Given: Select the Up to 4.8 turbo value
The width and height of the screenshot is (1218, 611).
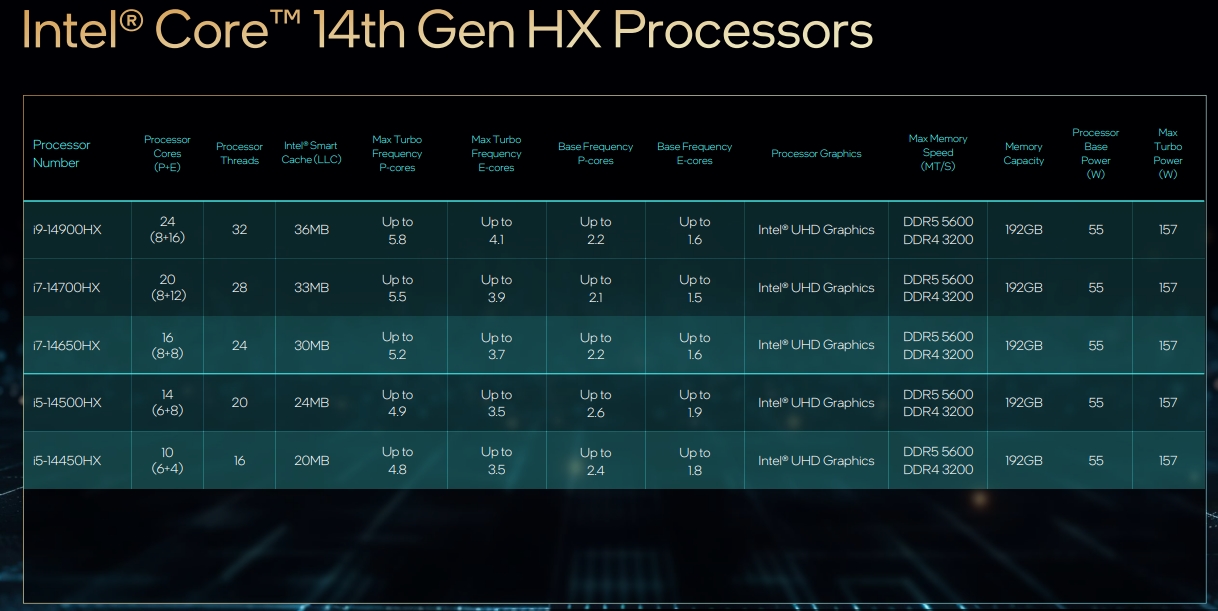Looking at the screenshot, I should tap(397, 461).
